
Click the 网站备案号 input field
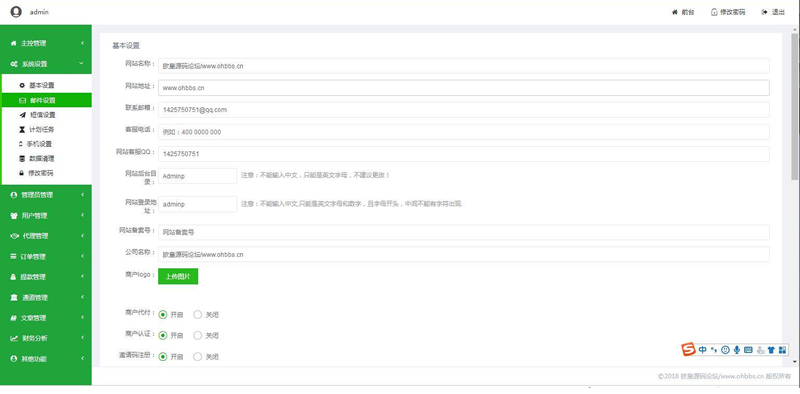click(464, 232)
